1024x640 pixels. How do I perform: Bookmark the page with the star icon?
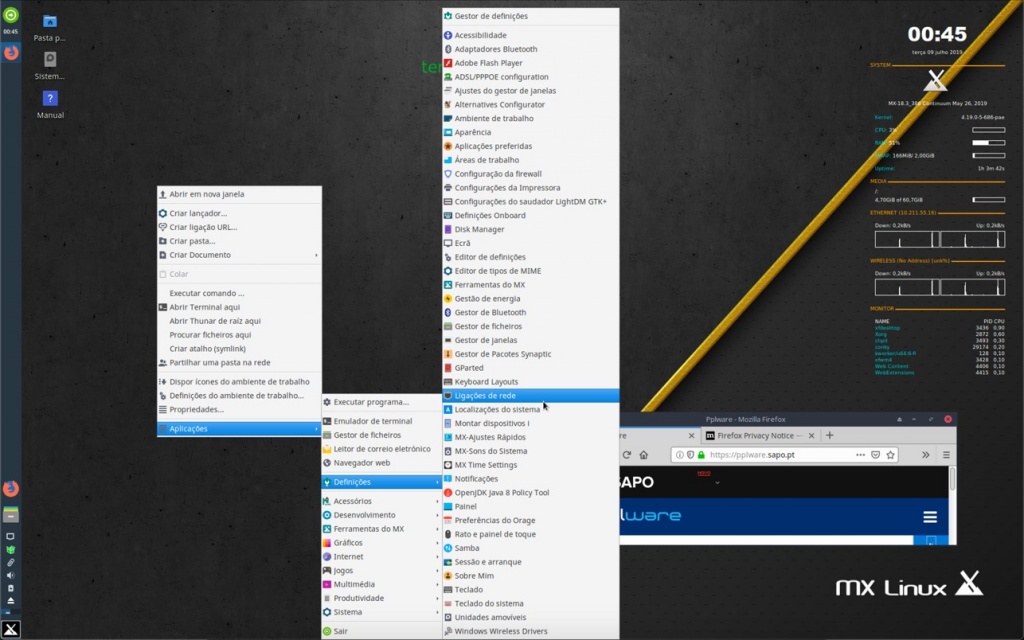click(x=890, y=455)
